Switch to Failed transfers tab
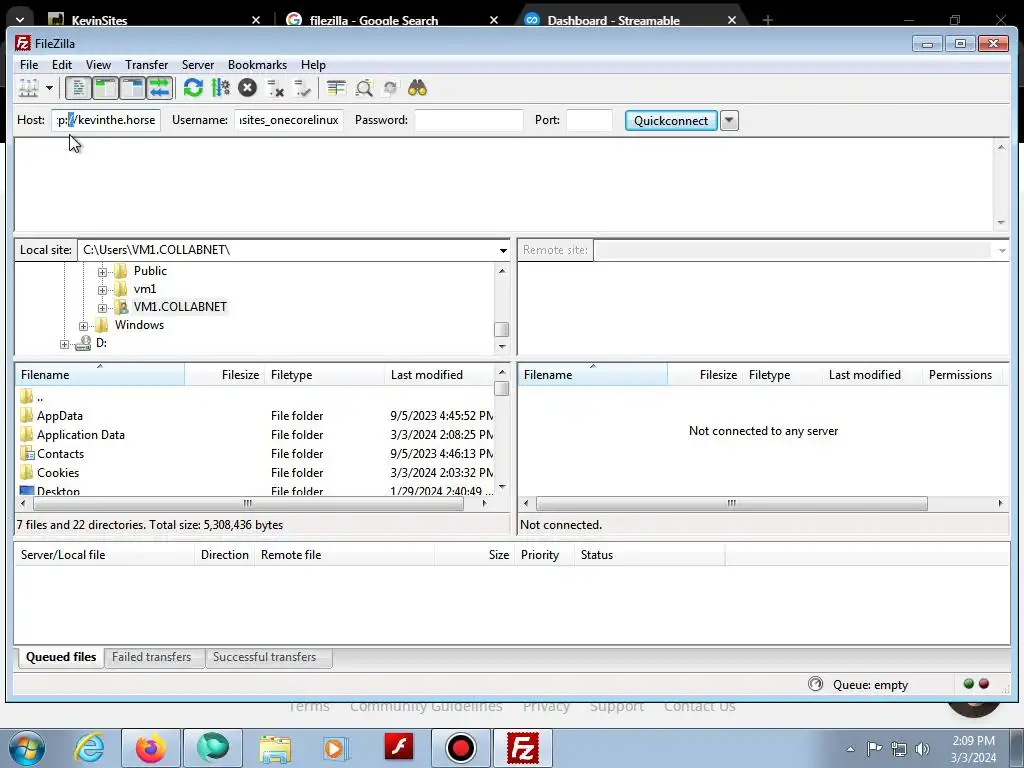The image size is (1024, 768). pyautogui.click(x=152, y=657)
